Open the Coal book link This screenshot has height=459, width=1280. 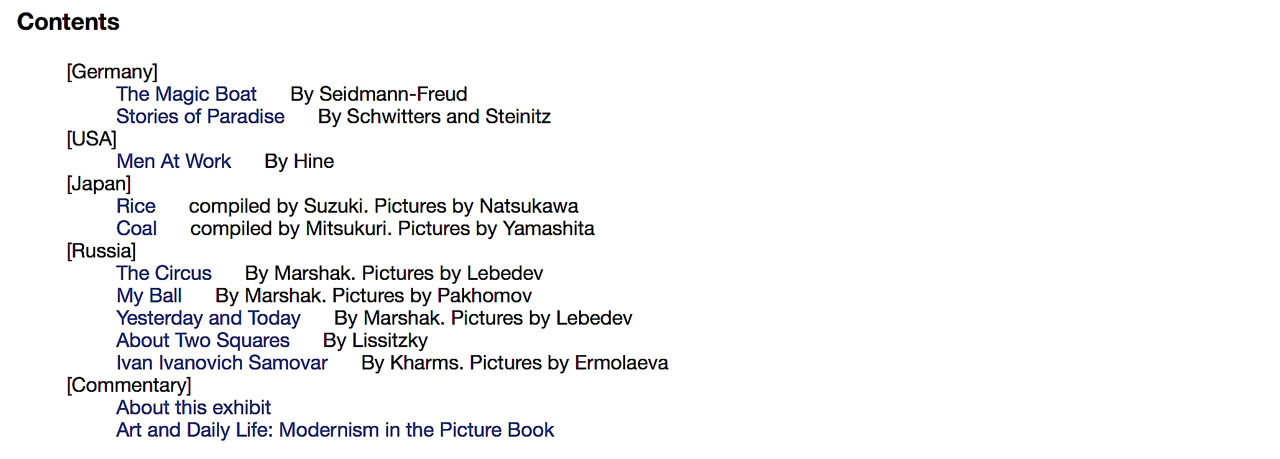[136, 229]
